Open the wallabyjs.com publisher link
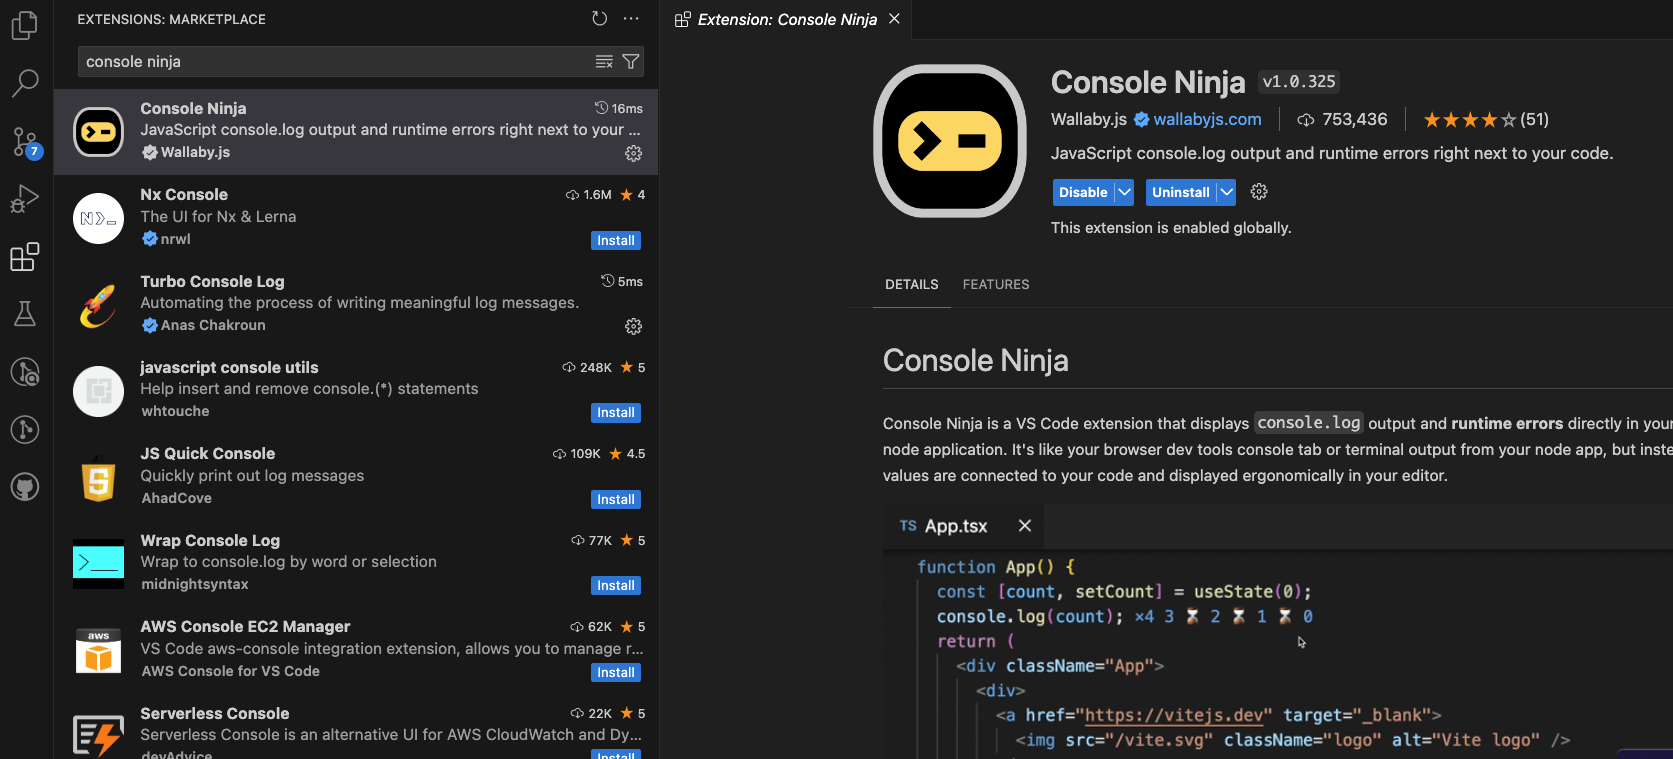The height and width of the screenshot is (759, 1673). click(1207, 119)
